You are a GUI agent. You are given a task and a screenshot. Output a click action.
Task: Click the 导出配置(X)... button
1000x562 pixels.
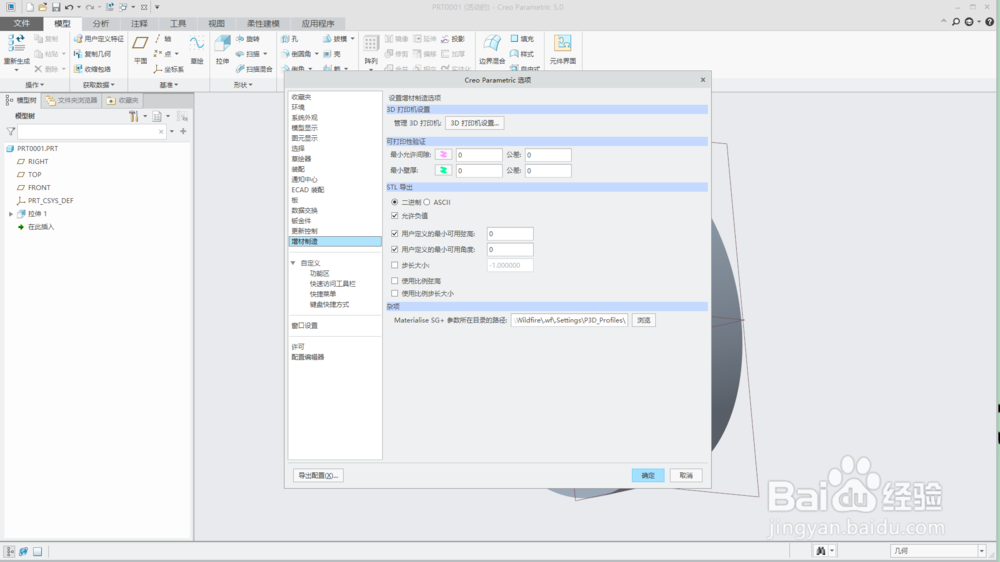[318, 475]
